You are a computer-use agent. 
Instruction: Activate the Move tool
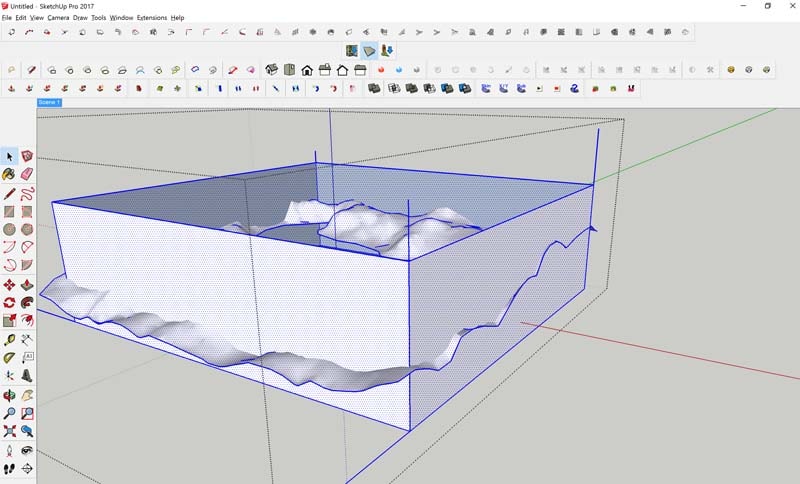point(9,285)
